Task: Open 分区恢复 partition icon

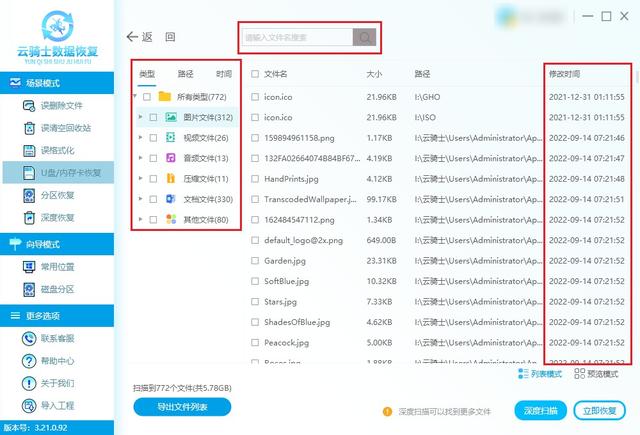Action: click(29, 195)
